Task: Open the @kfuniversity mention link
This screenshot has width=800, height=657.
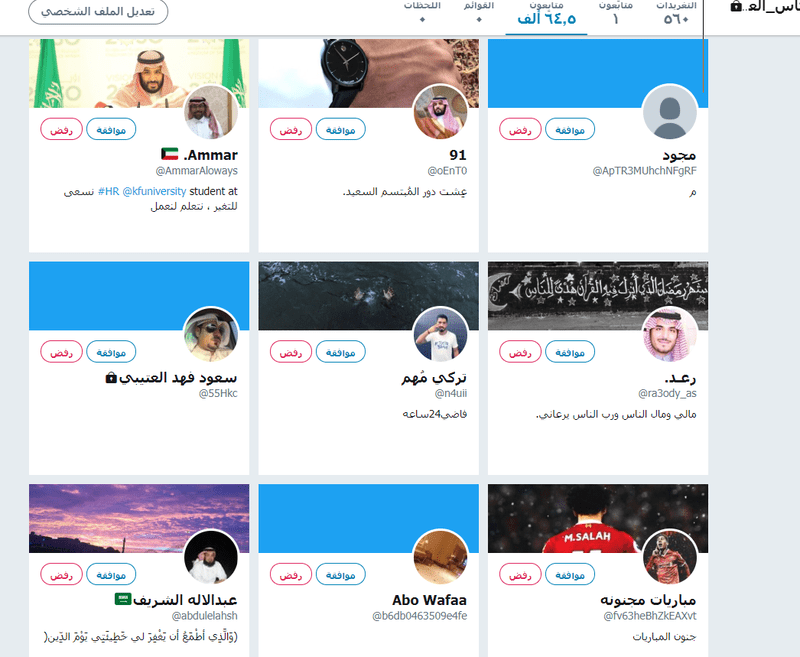Action: pyautogui.click(x=155, y=191)
